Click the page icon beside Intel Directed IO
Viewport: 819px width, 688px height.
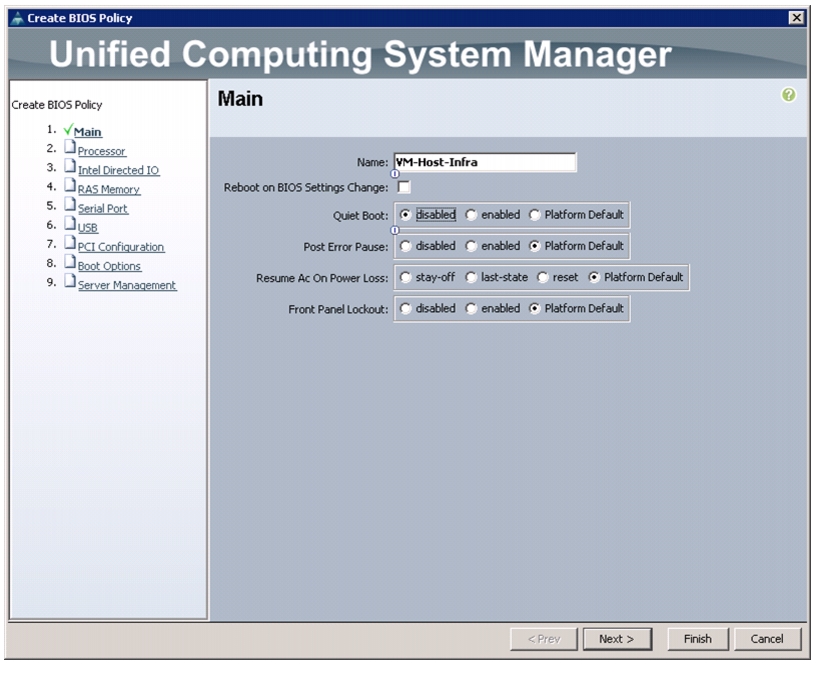coord(70,166)
